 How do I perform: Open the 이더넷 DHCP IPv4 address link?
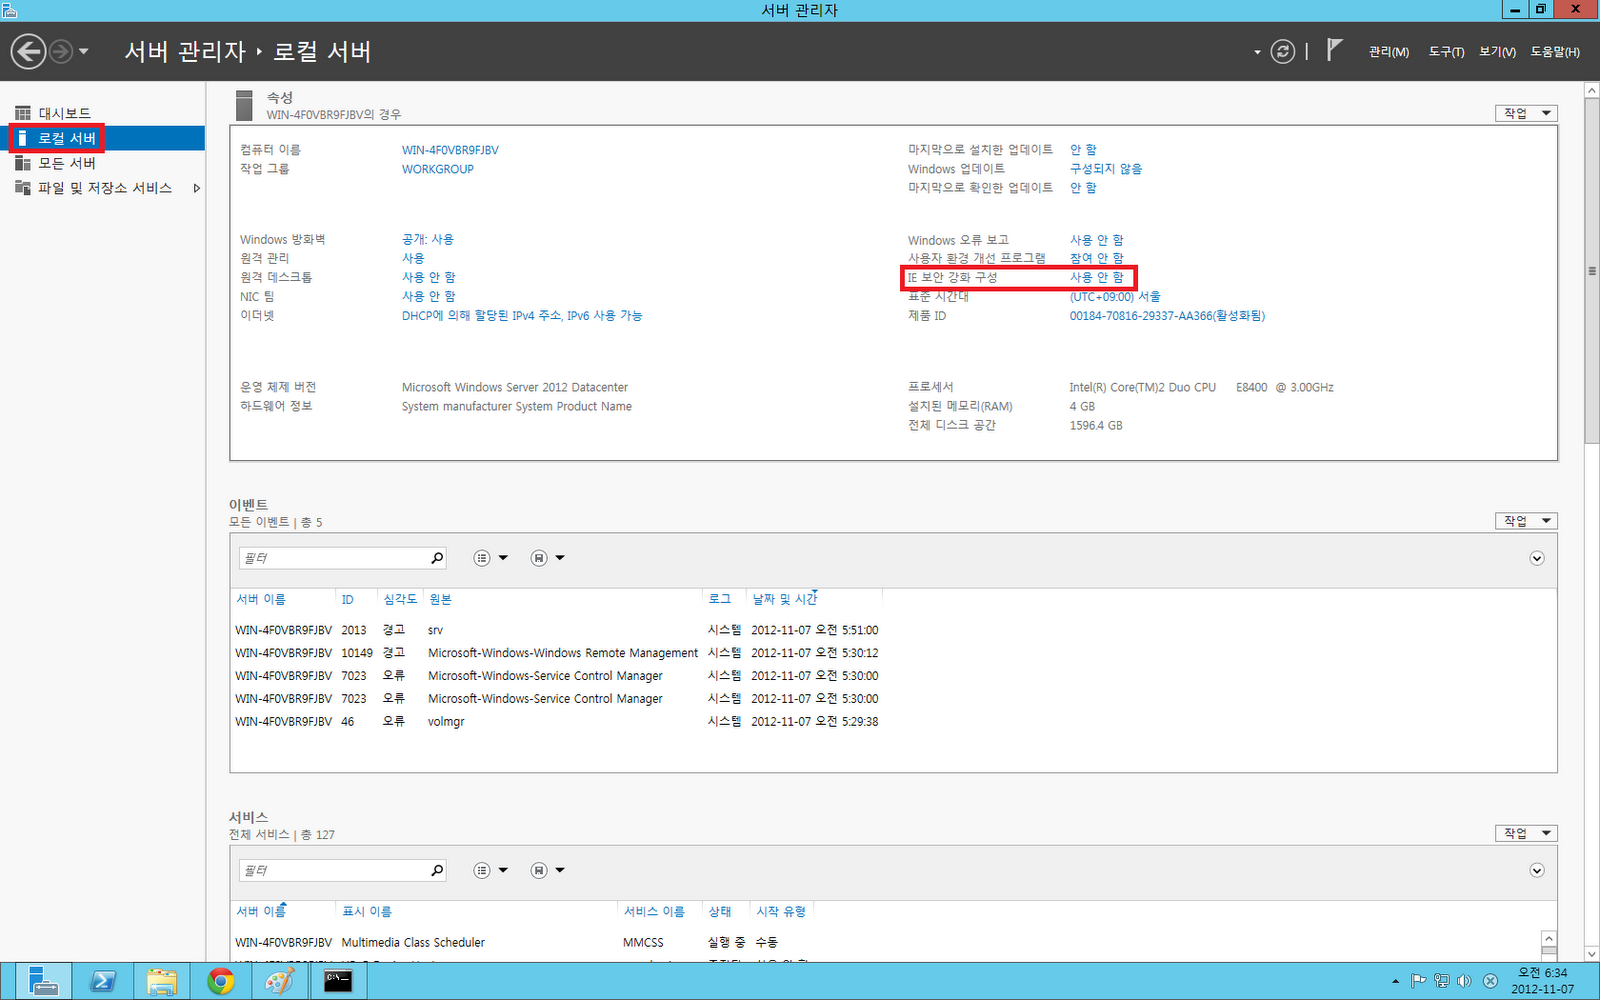(522, 315)
